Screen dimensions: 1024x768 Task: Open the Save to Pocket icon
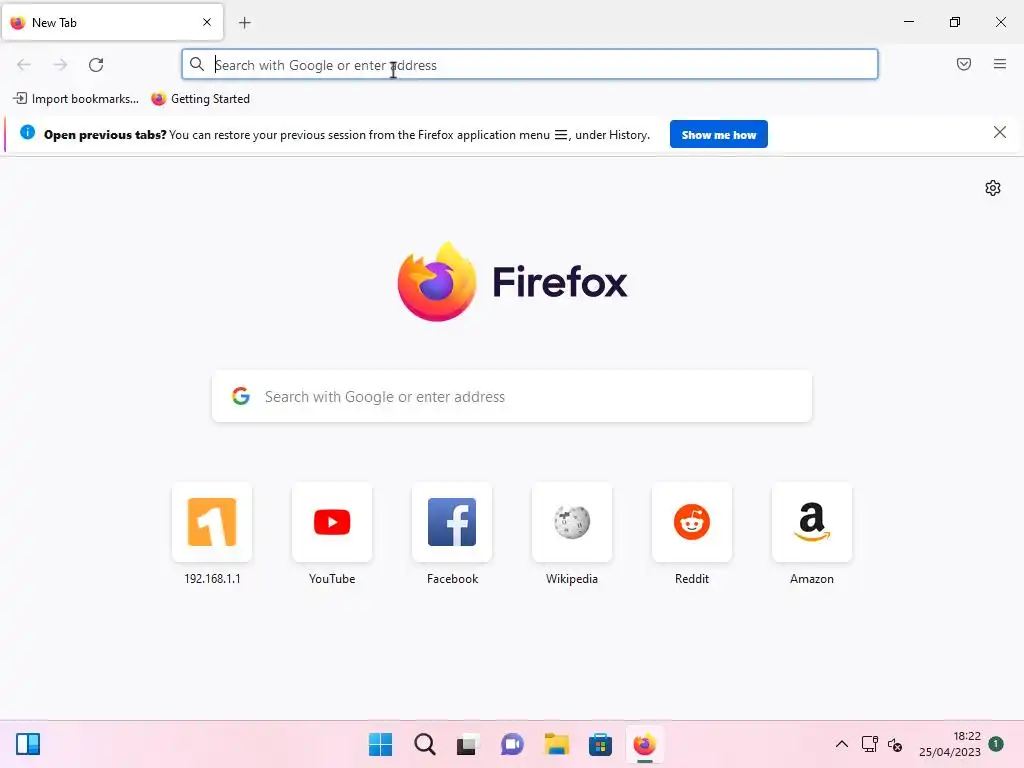(964, 64)
